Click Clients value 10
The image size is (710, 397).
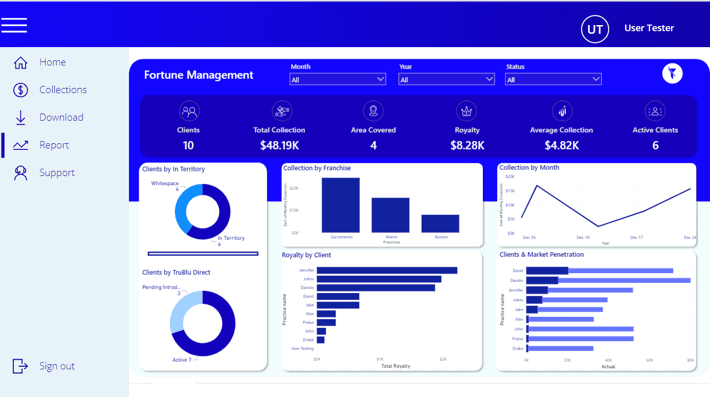point(188,145)
